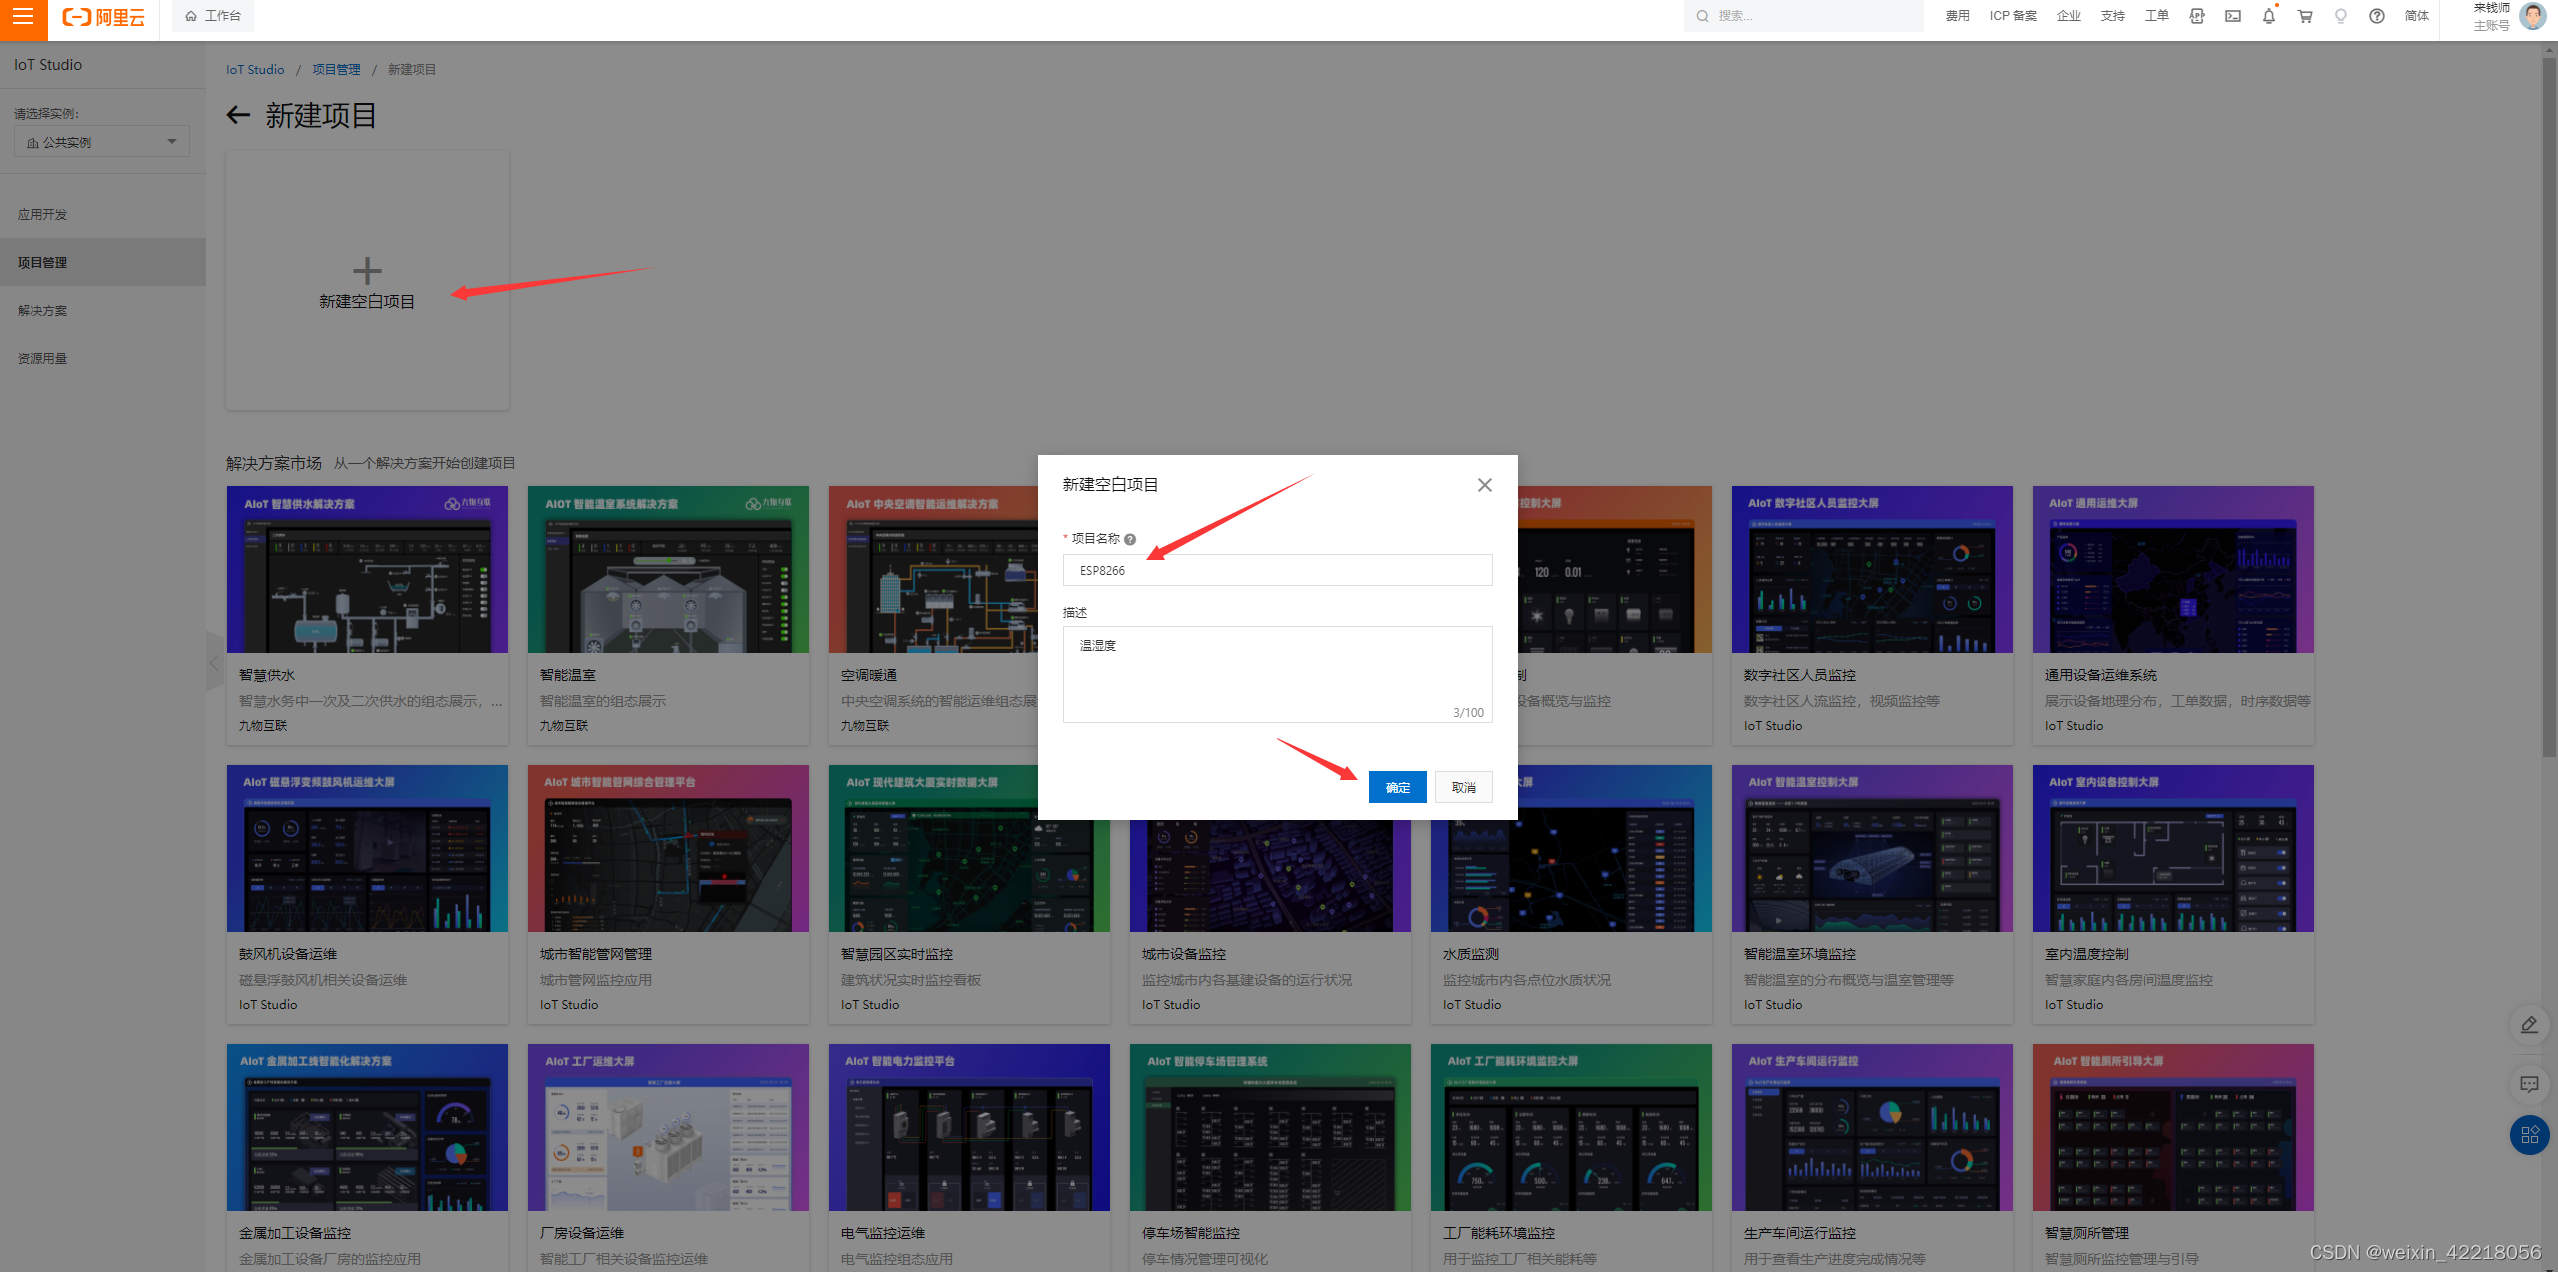Image resolution: width=2558 pixels, height=1272 pixels.
Task: Open 应用开发 in the left sidebar
Action: click(43, 214)
